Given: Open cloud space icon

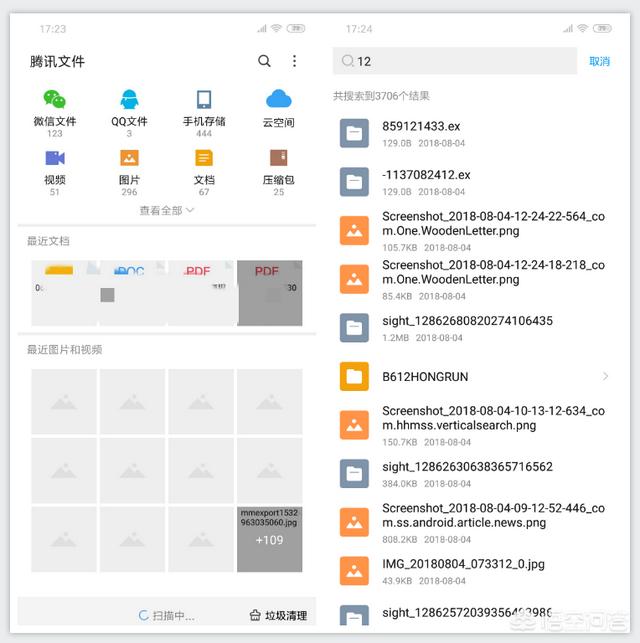Looking at the screenshot, I should (x=279, y=99).
